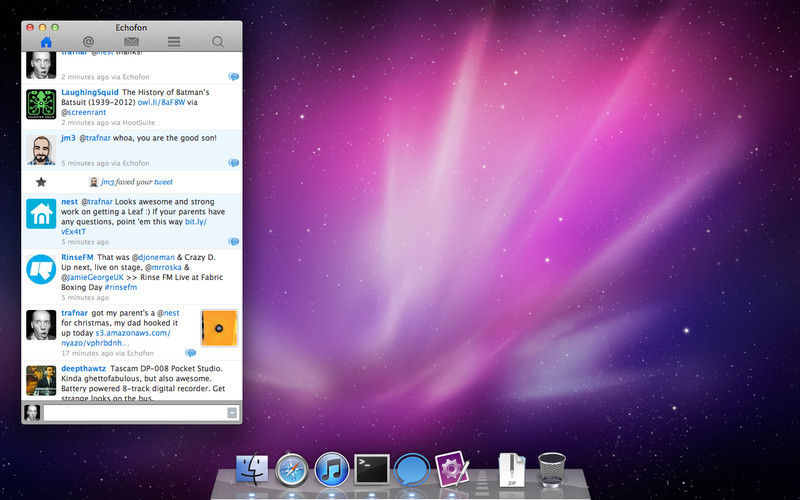Image resolution: width=800 pixels, height=500 pixels.
Task: Open the owl.li/8aF8W link
Action: coord(161,103)
